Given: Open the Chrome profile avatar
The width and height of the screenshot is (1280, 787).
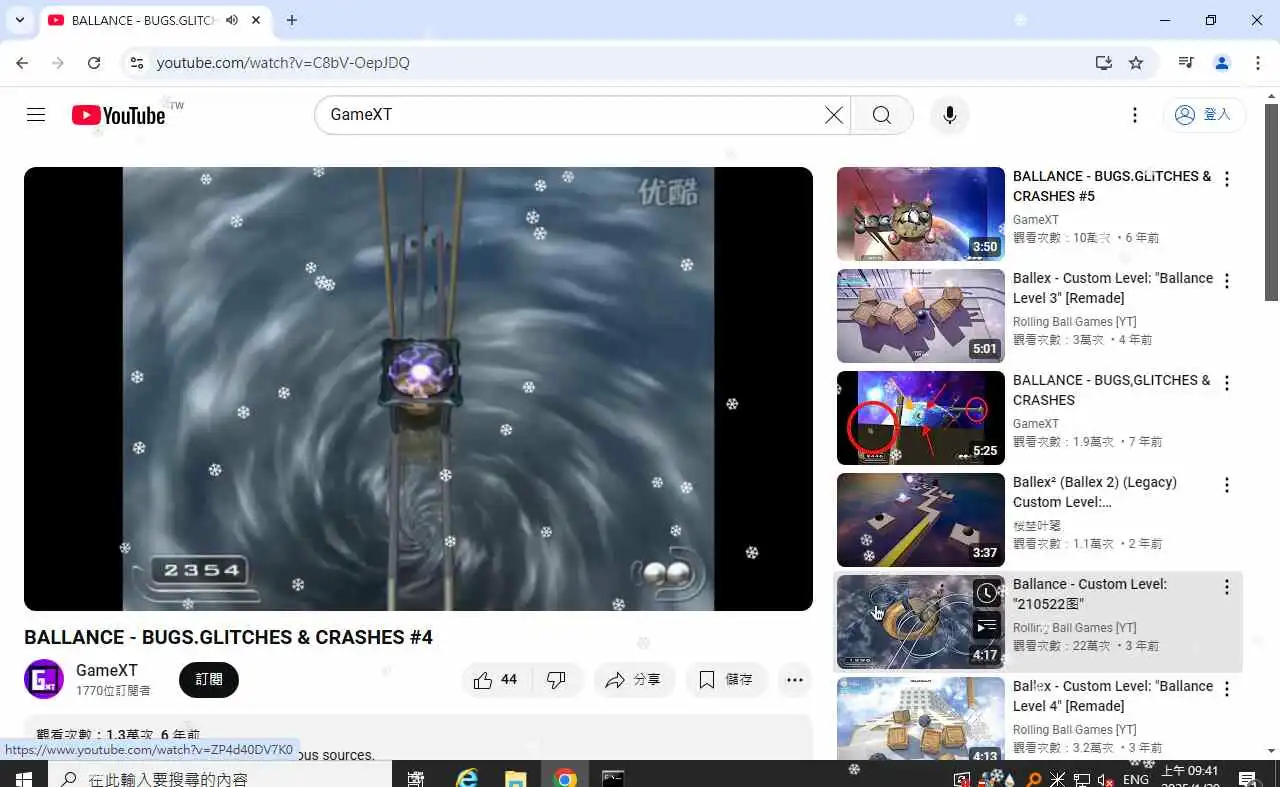Looking at the screenshot, I should 1222,62.
